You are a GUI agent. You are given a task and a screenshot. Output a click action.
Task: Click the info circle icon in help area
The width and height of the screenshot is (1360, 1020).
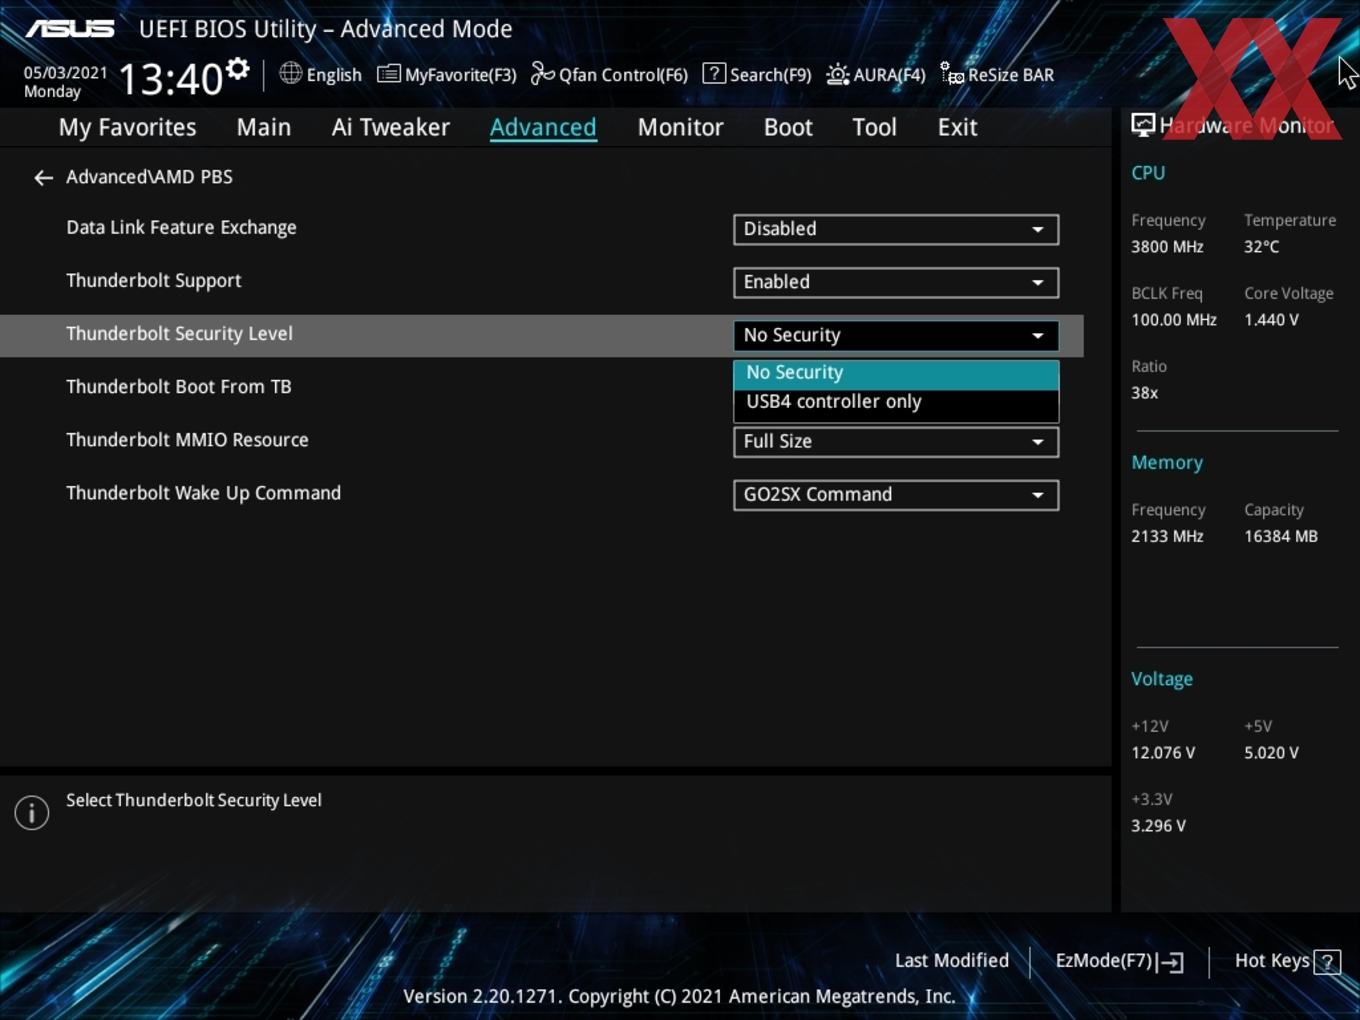pyautogui.click(x=32, y=813)
